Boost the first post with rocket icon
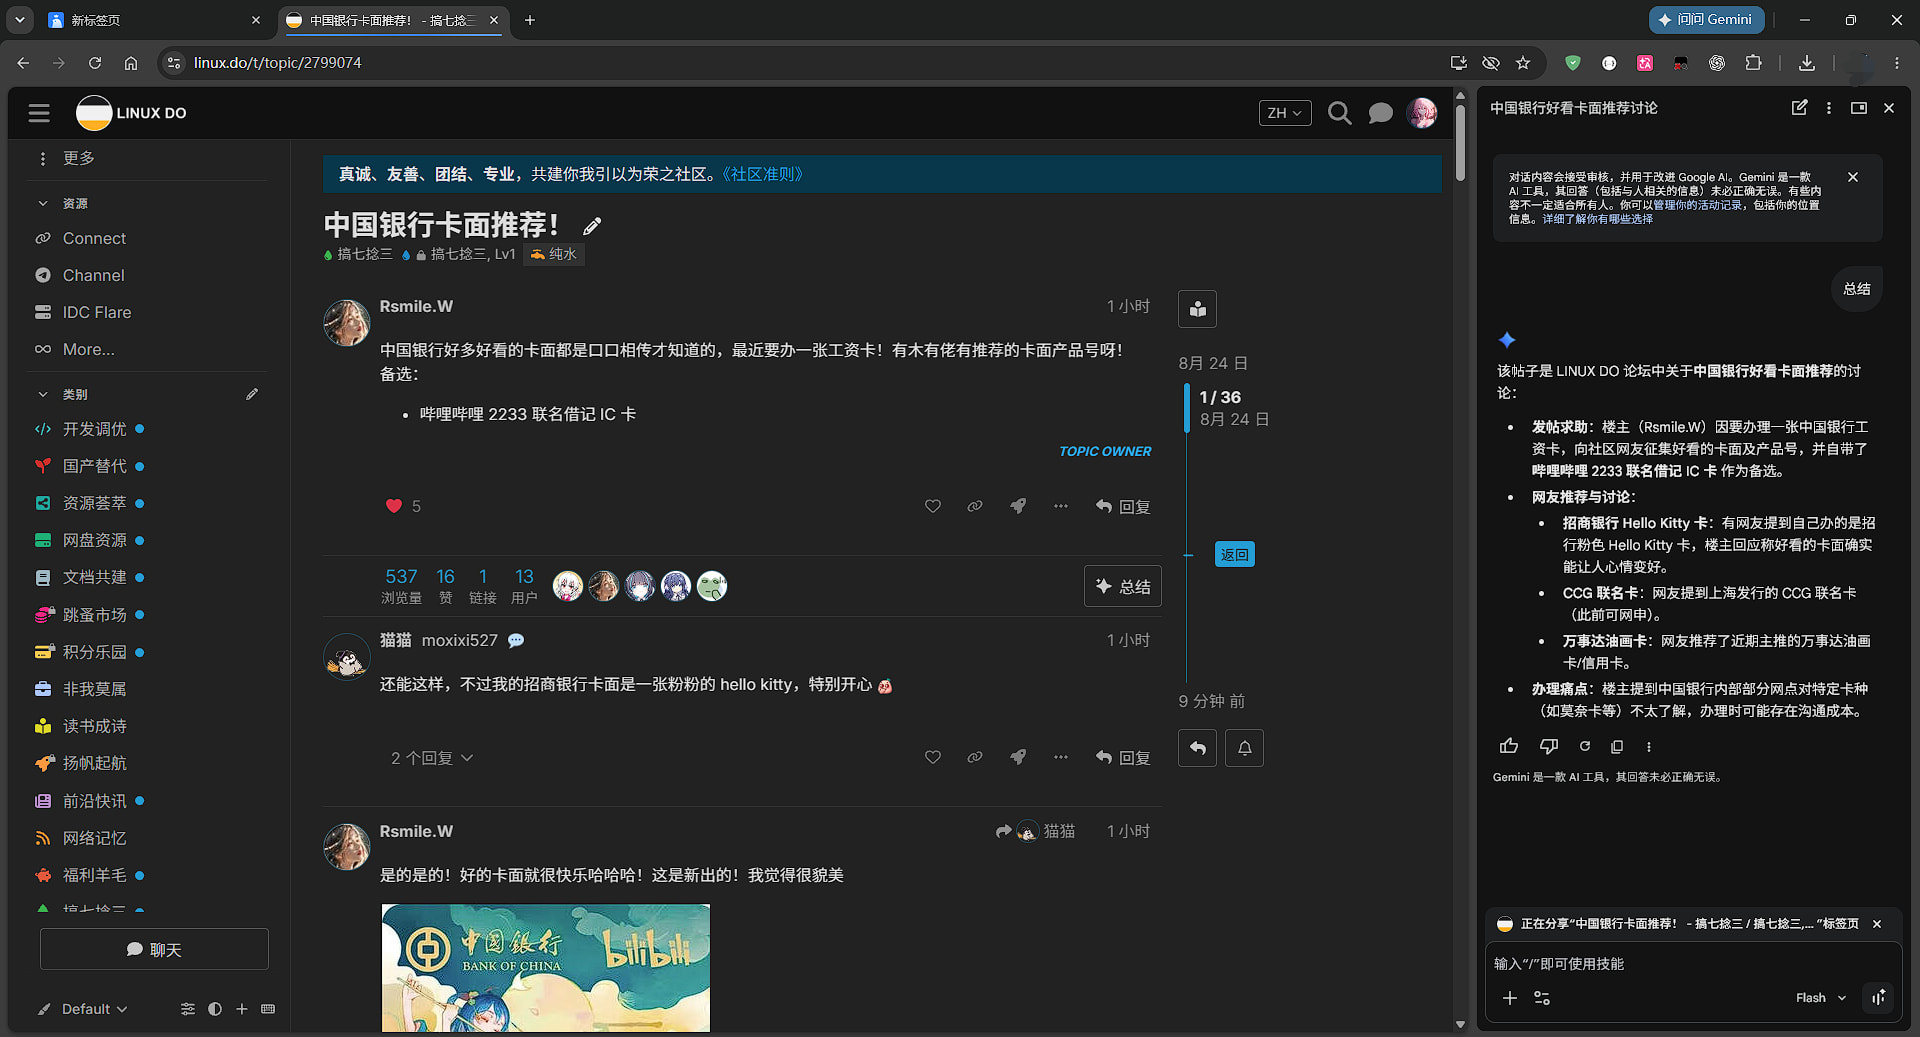Screen dimensions: 1920x1037 click(1018, 506)
